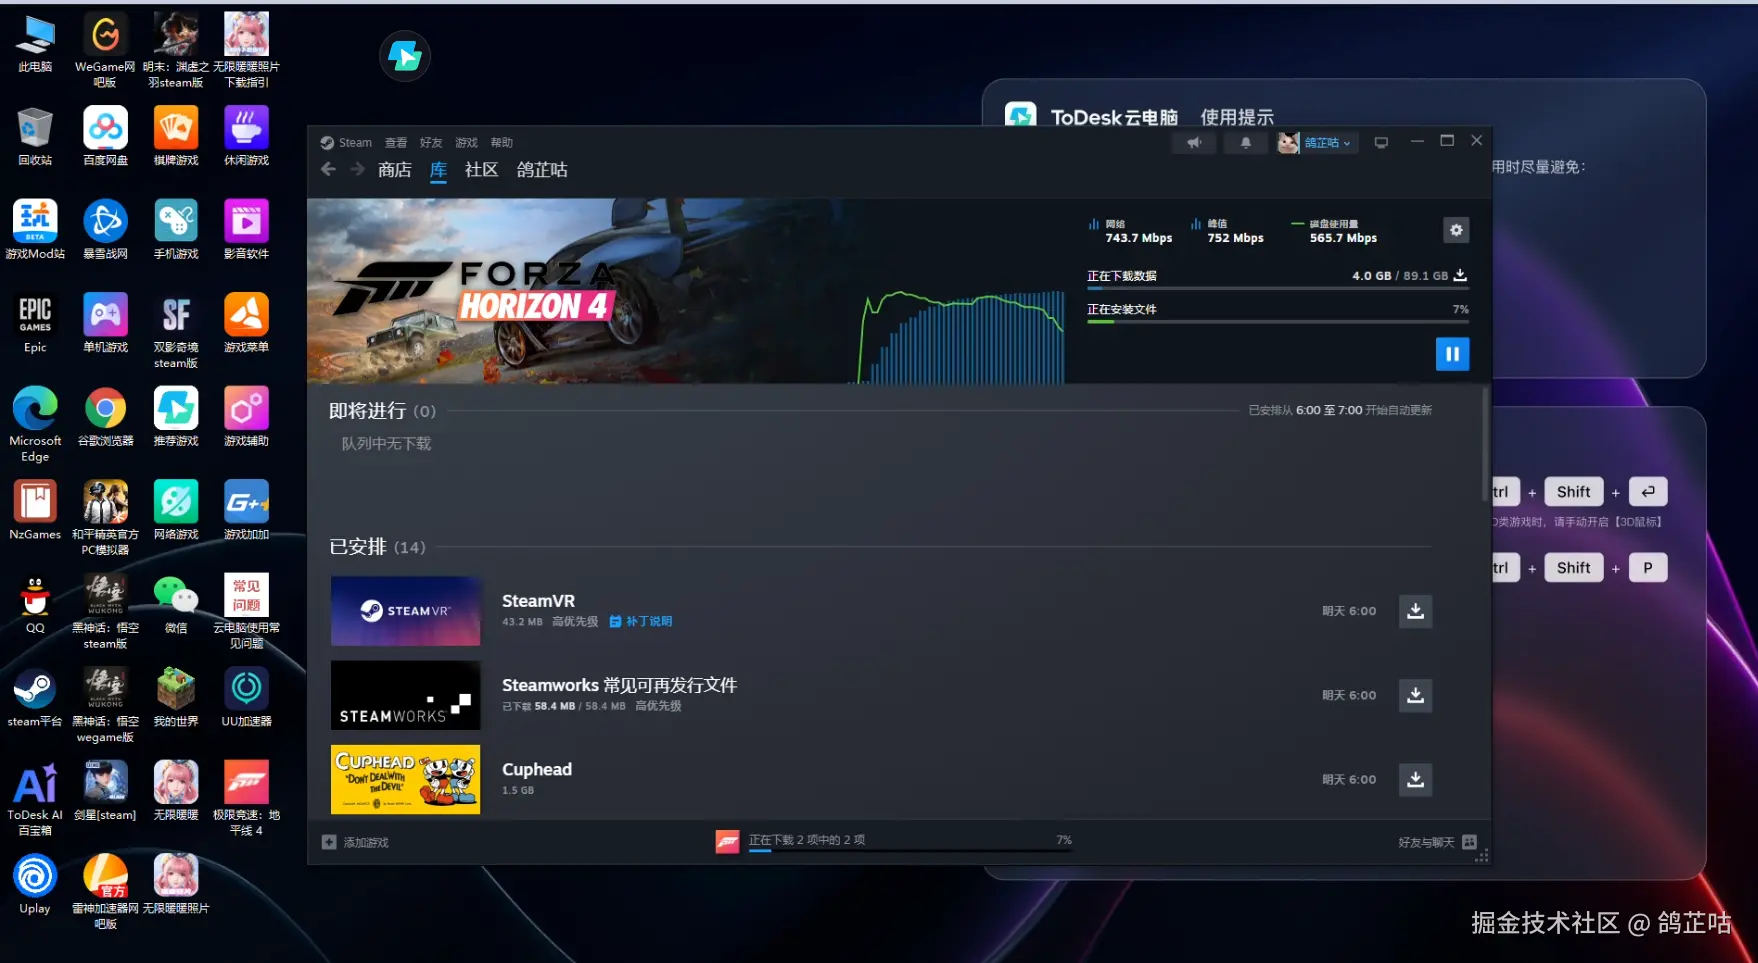Pause the Forza Horizon 4 download
Image resolution: width=1758 pixels, height=963 pixels.
1452,354
